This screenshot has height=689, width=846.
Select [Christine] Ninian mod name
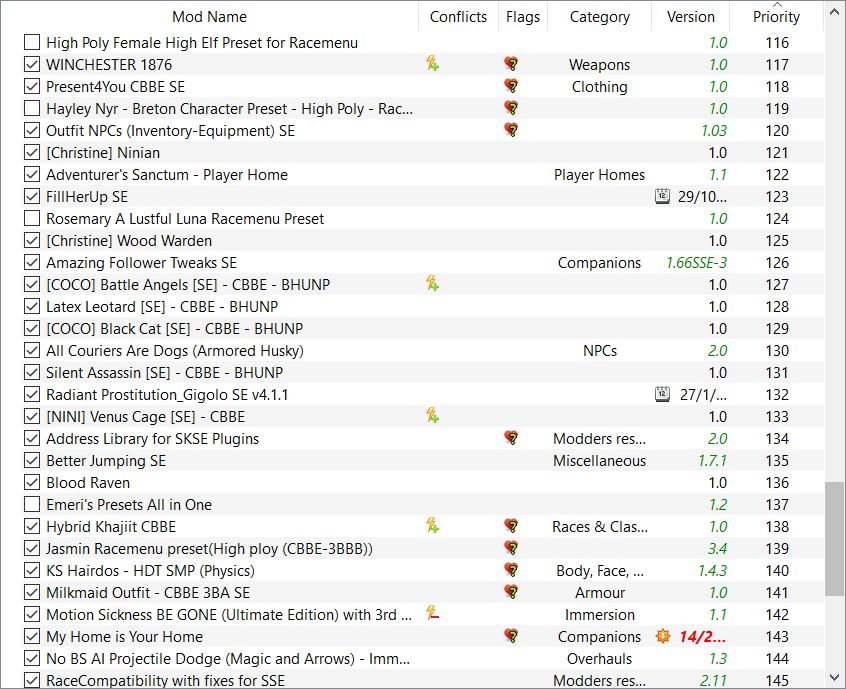click(103, 153)
